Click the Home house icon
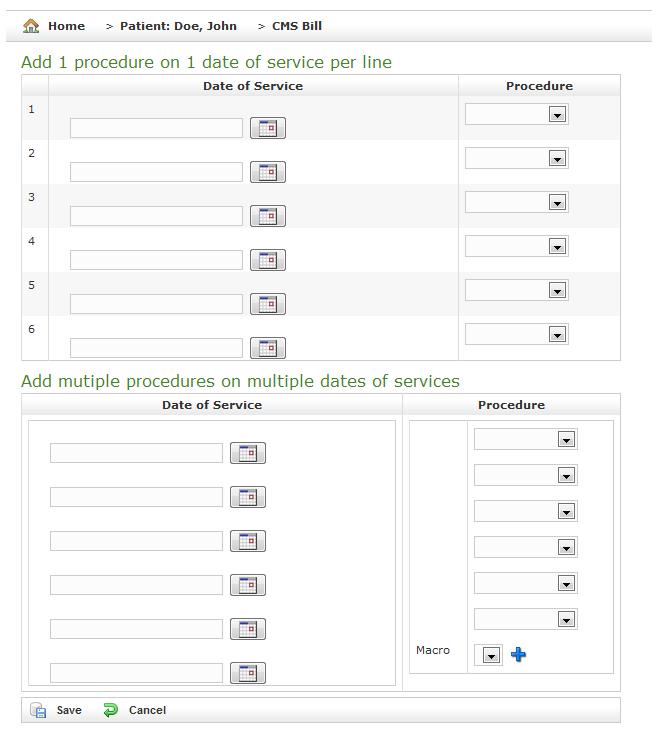The width and height of the screenshot is (665, 738). 31,26
